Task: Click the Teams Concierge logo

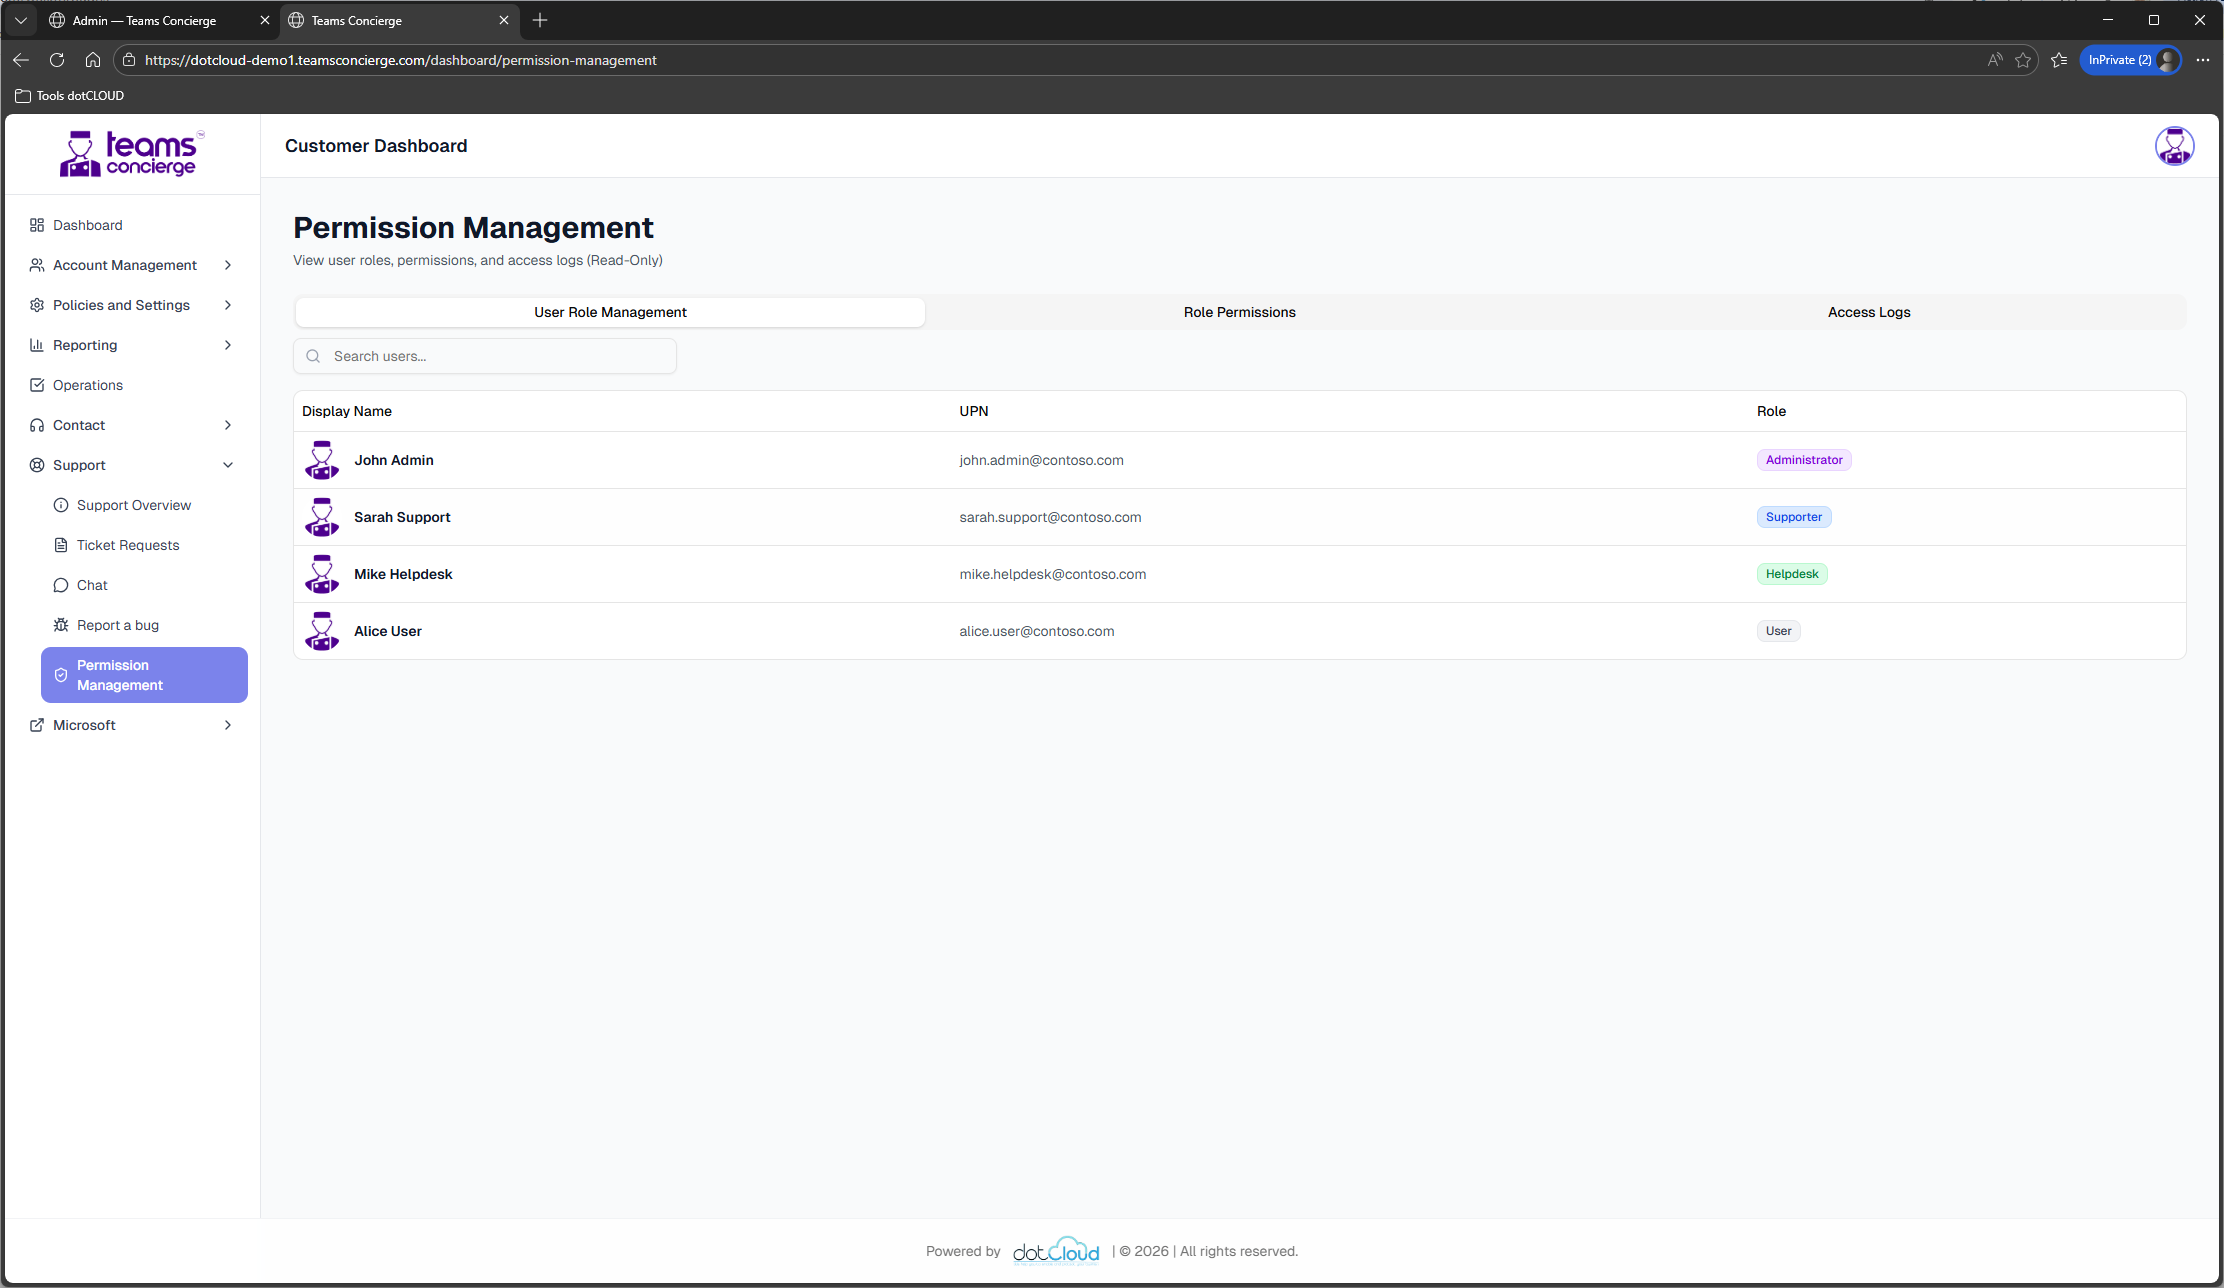Action: tap(130, 153)
